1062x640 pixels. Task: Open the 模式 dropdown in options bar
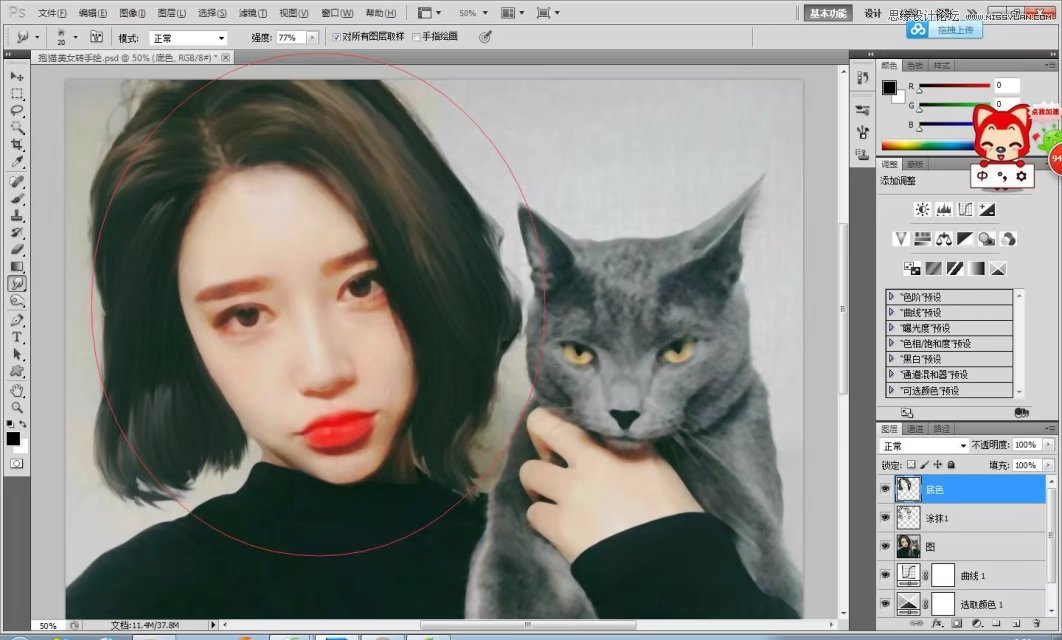click(188, 38)
